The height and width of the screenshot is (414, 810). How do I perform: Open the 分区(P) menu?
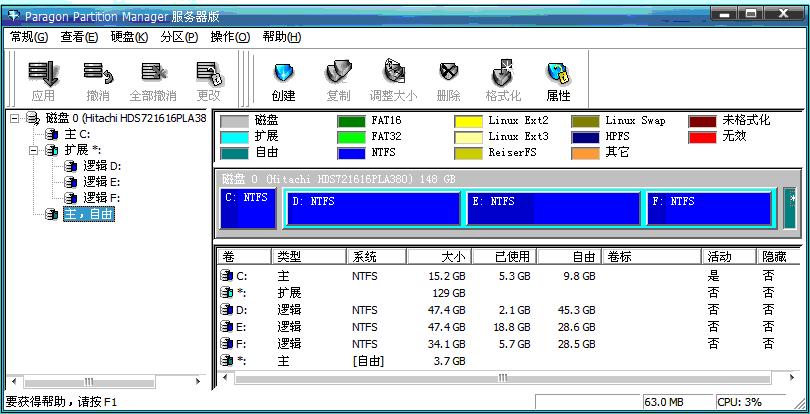(x=179, y=37)
